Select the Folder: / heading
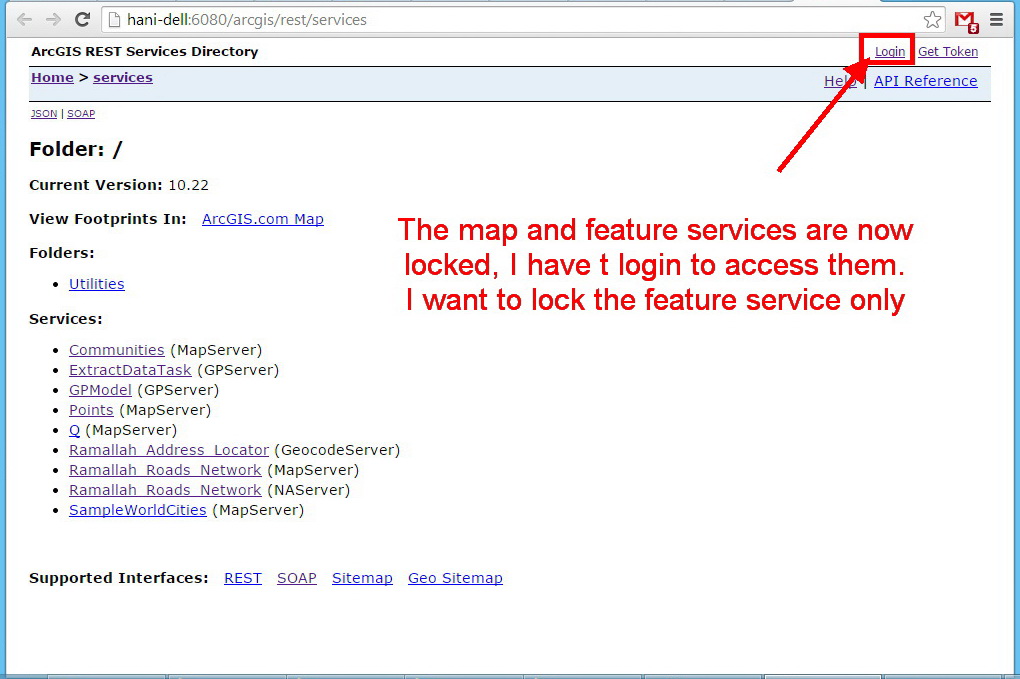 75,150
